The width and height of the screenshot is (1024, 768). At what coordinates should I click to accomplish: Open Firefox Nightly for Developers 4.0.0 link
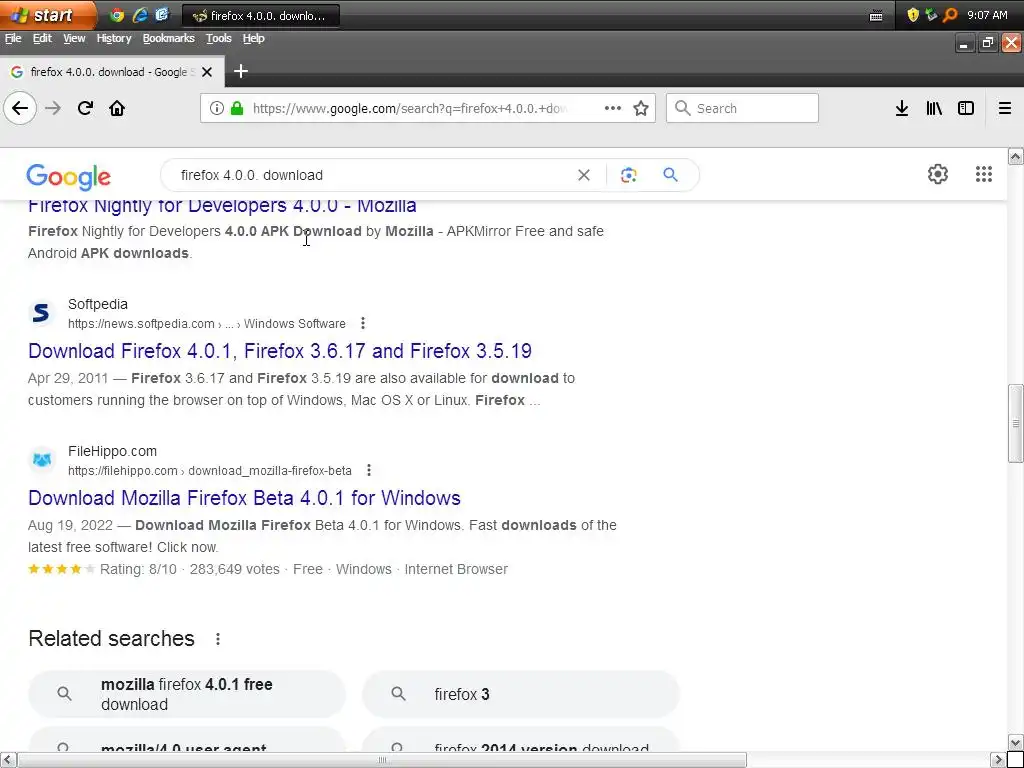(x=222, y=207)
